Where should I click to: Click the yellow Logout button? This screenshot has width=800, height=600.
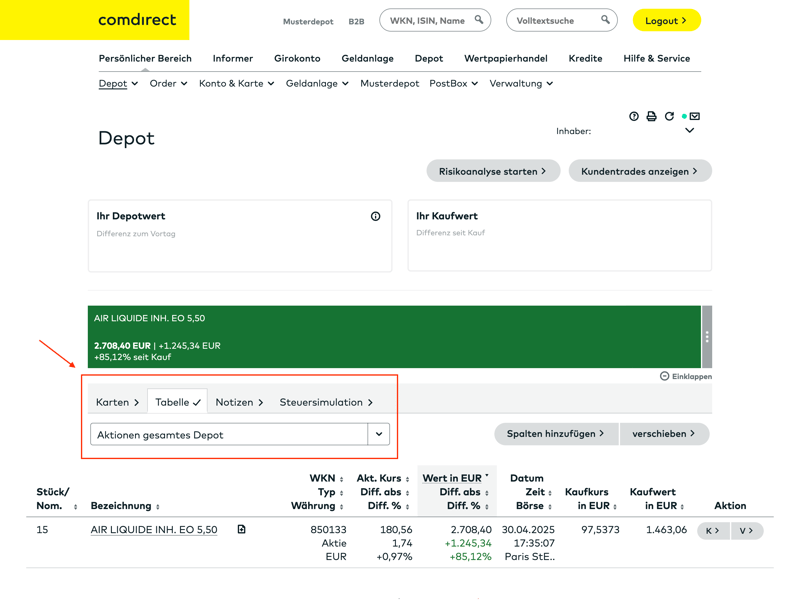coord(666,20)
